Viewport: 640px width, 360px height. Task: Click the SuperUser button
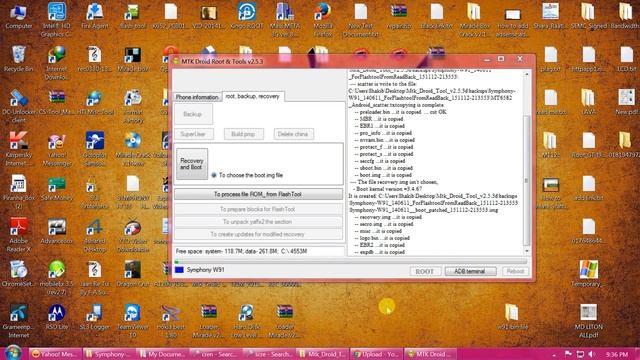[193, 134]
